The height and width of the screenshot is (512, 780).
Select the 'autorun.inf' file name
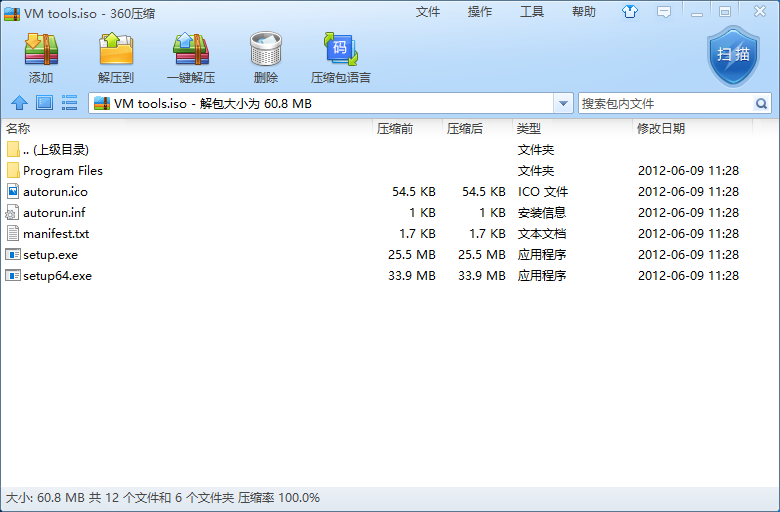point(54,212)
